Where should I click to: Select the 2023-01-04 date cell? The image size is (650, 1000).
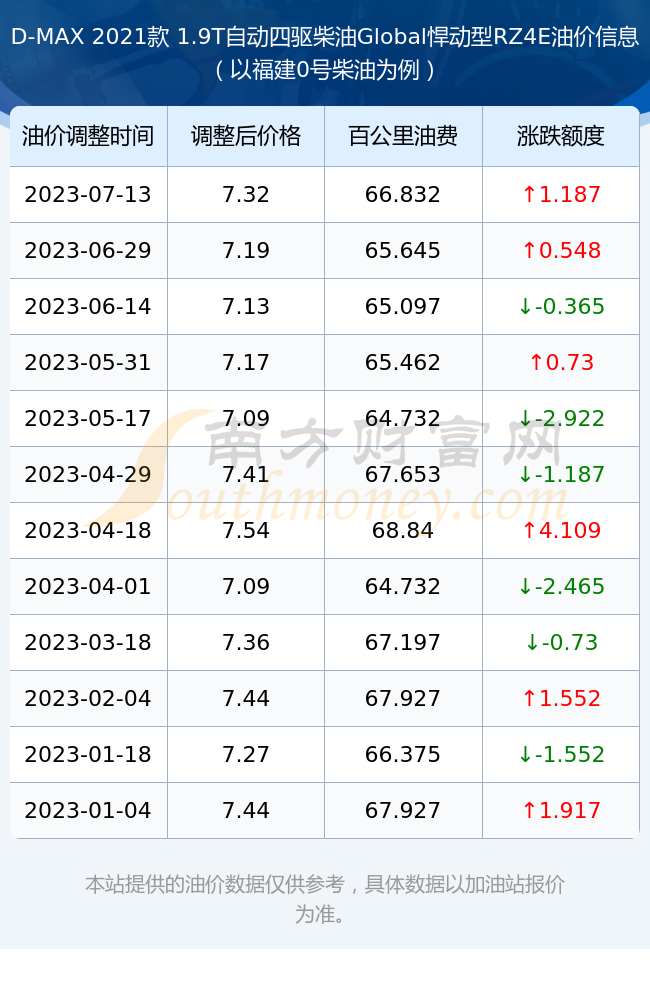tap(88, 811)
